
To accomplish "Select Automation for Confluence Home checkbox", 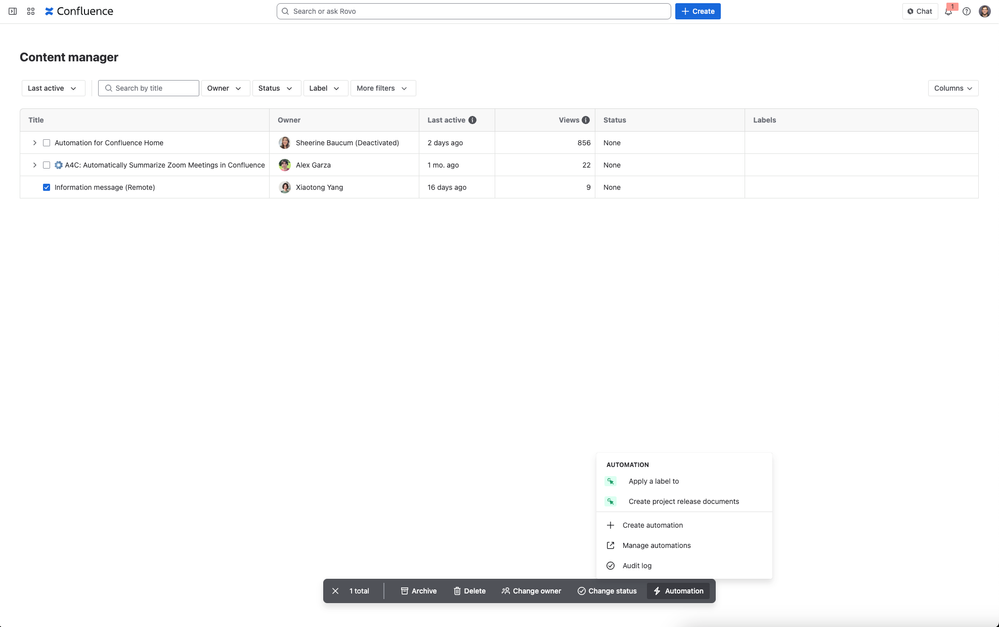I will pos(47,143).
